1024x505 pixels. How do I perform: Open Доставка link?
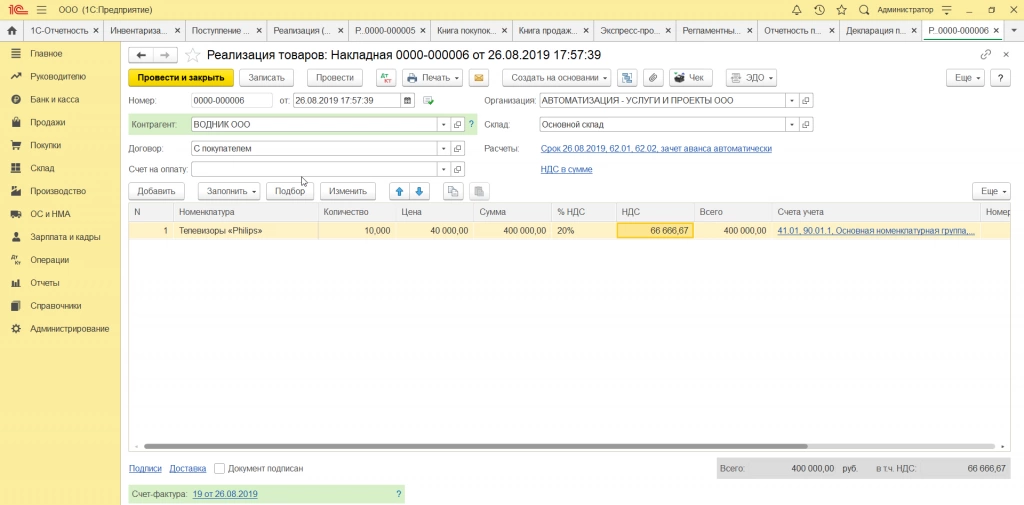(x=187, y=468)
